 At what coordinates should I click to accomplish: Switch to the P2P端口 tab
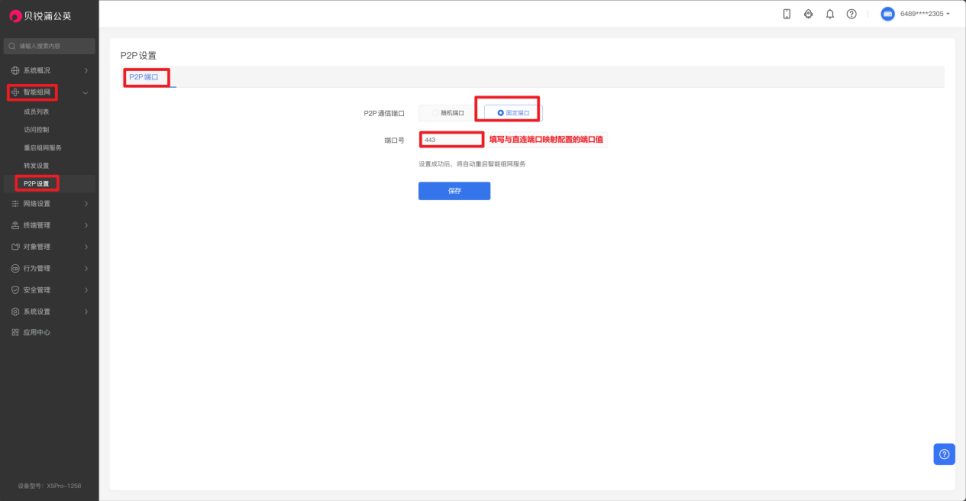pos(144,77)
